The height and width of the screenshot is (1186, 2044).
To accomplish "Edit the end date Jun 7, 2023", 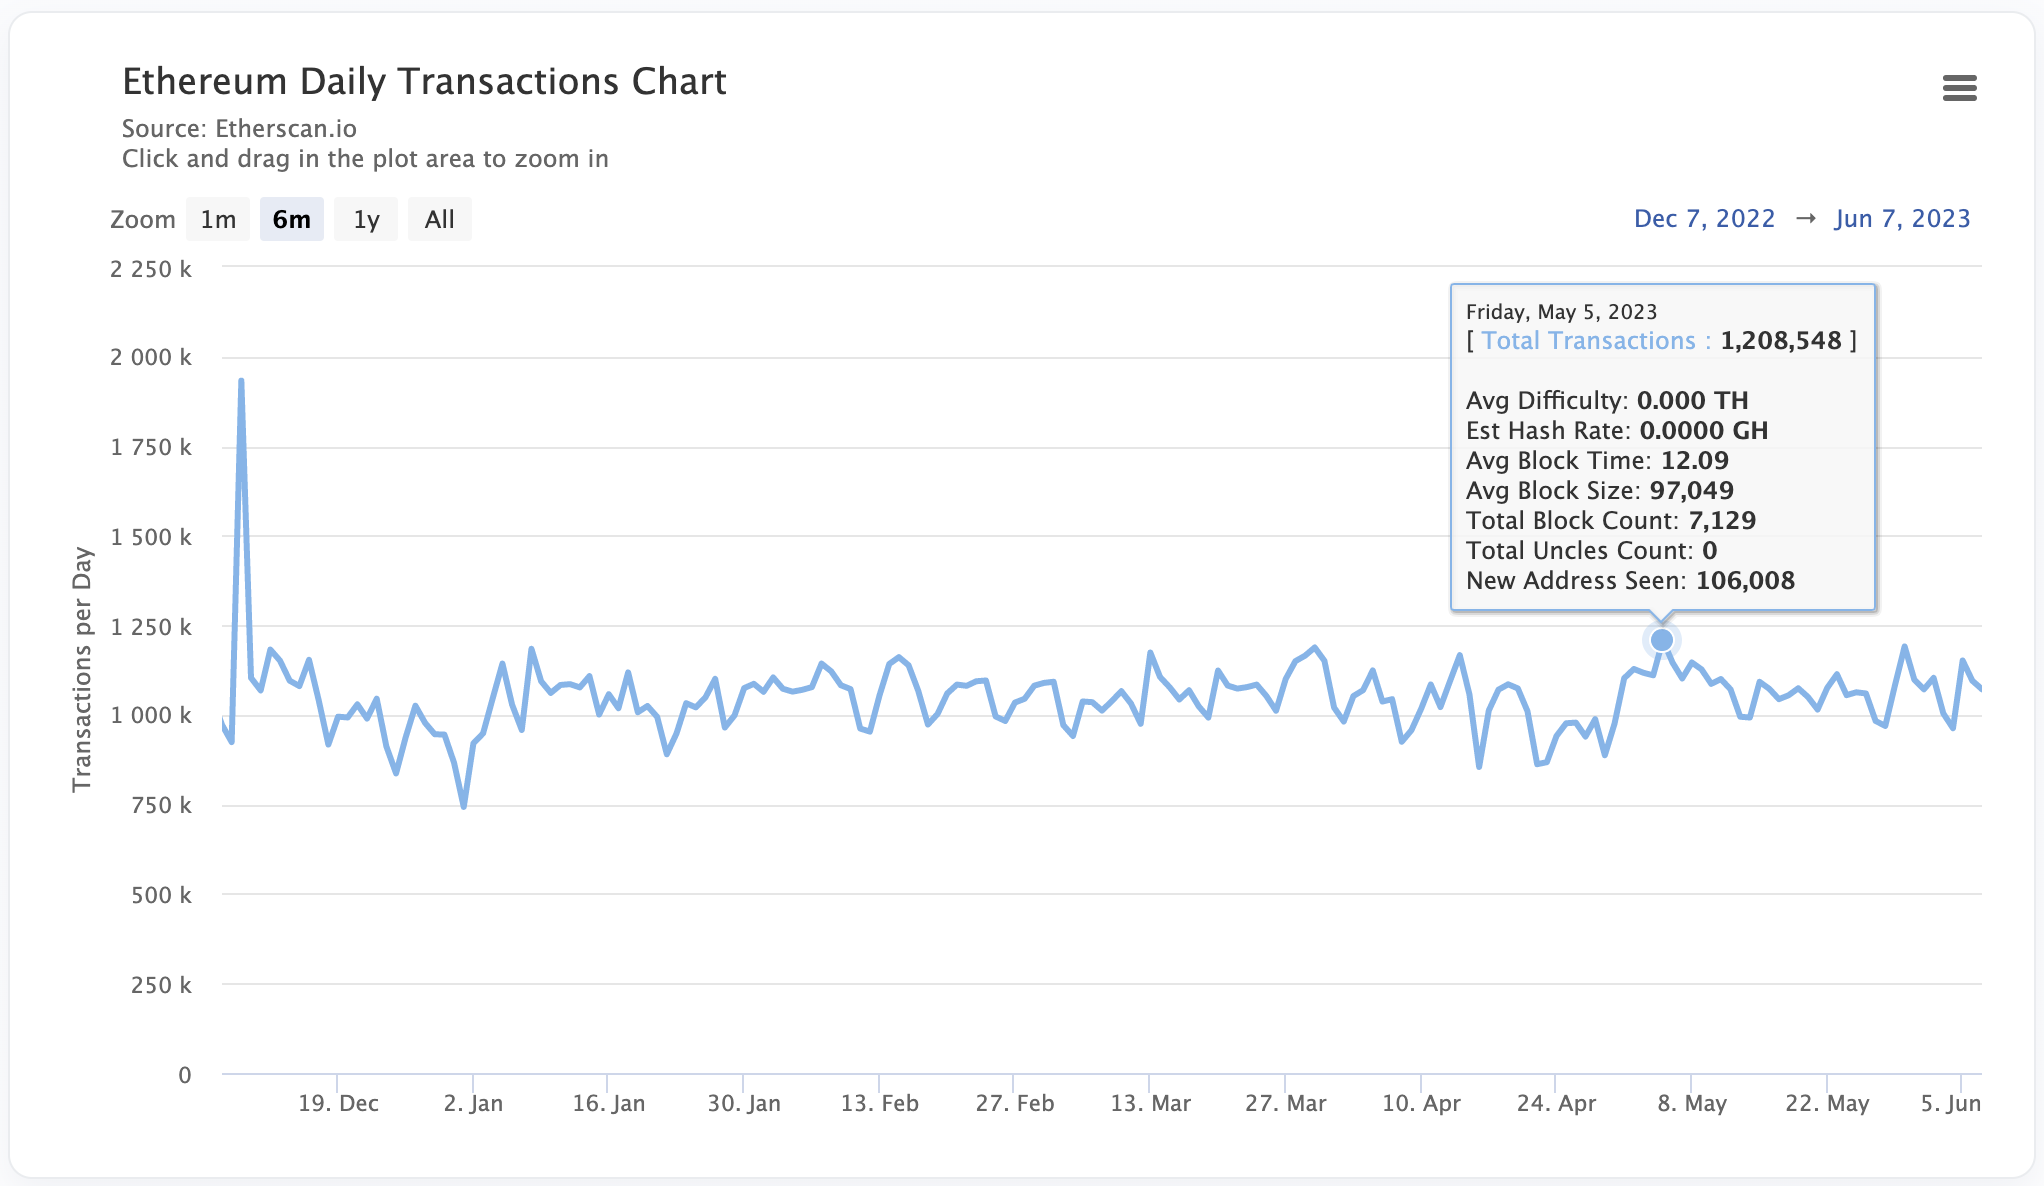I will [x=1902, y=219].
